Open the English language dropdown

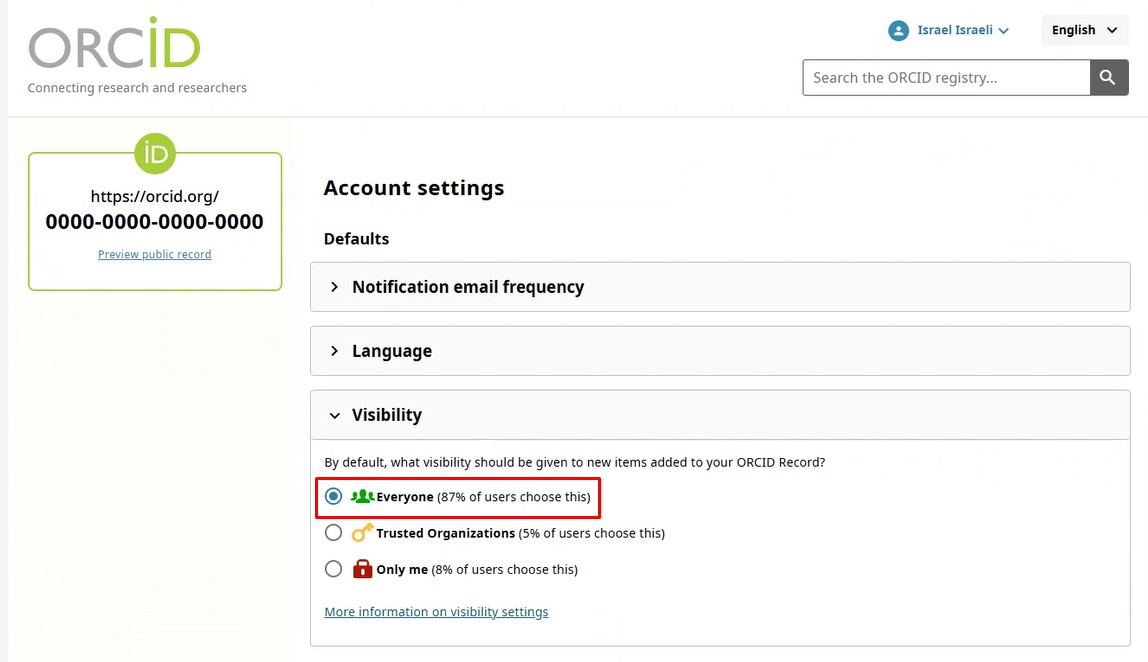point(1084,30)
